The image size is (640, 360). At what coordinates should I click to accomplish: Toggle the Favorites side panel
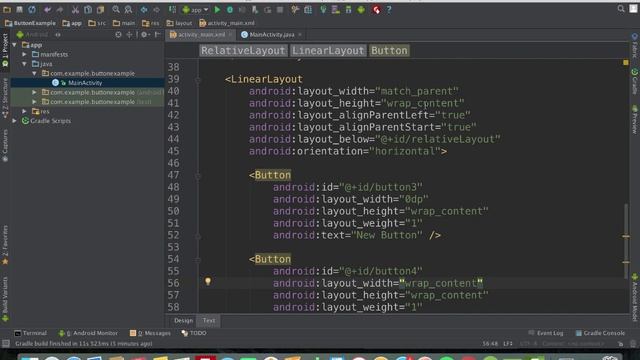5,245
